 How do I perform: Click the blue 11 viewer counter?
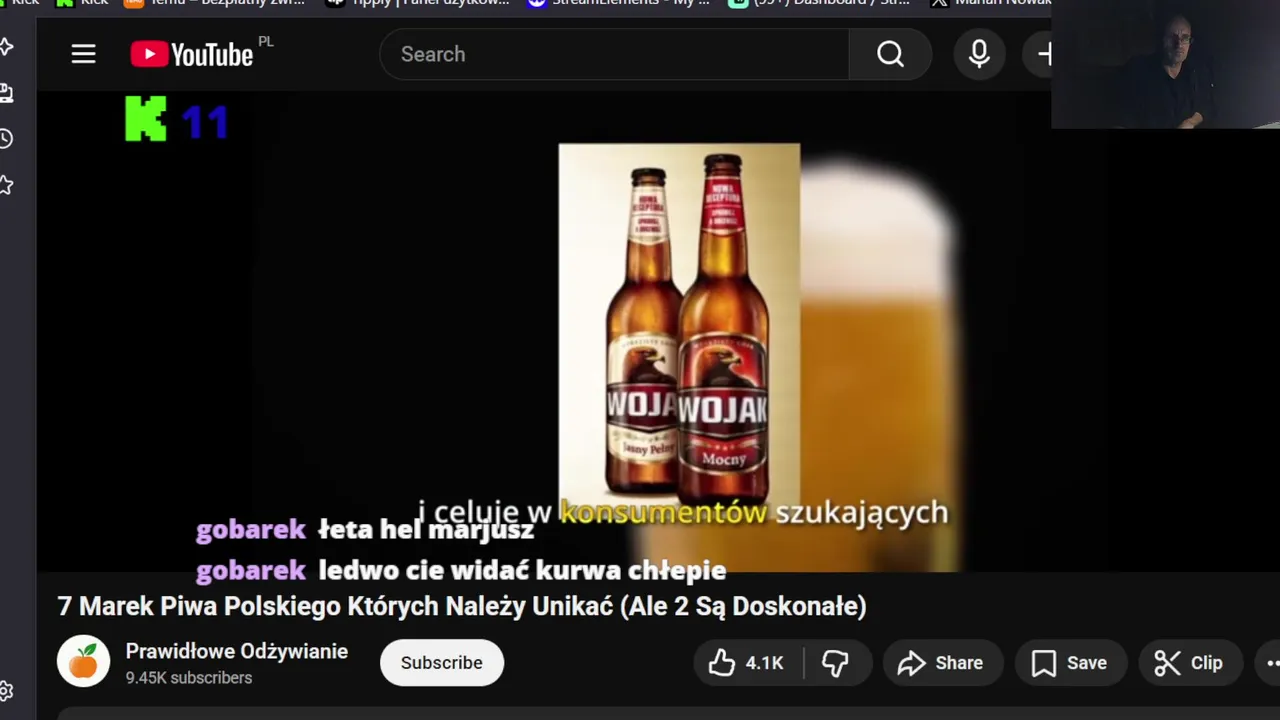205,122
